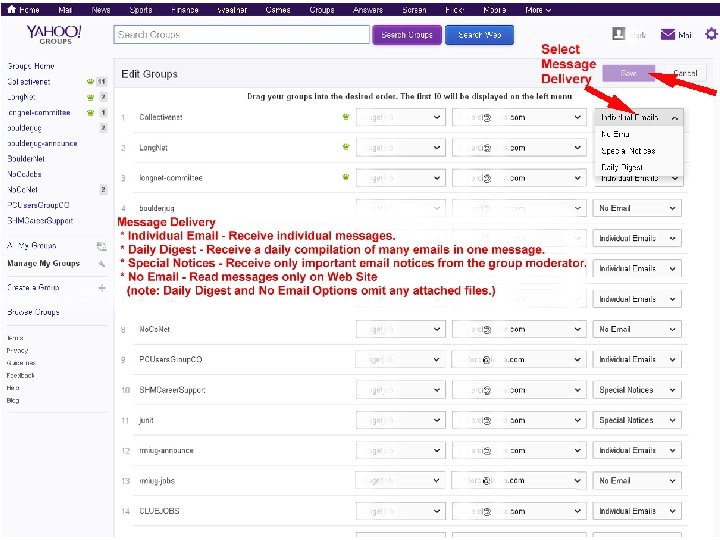Open the SHMCareerSupport Special Notices dropdown

(x=637, y=390)
